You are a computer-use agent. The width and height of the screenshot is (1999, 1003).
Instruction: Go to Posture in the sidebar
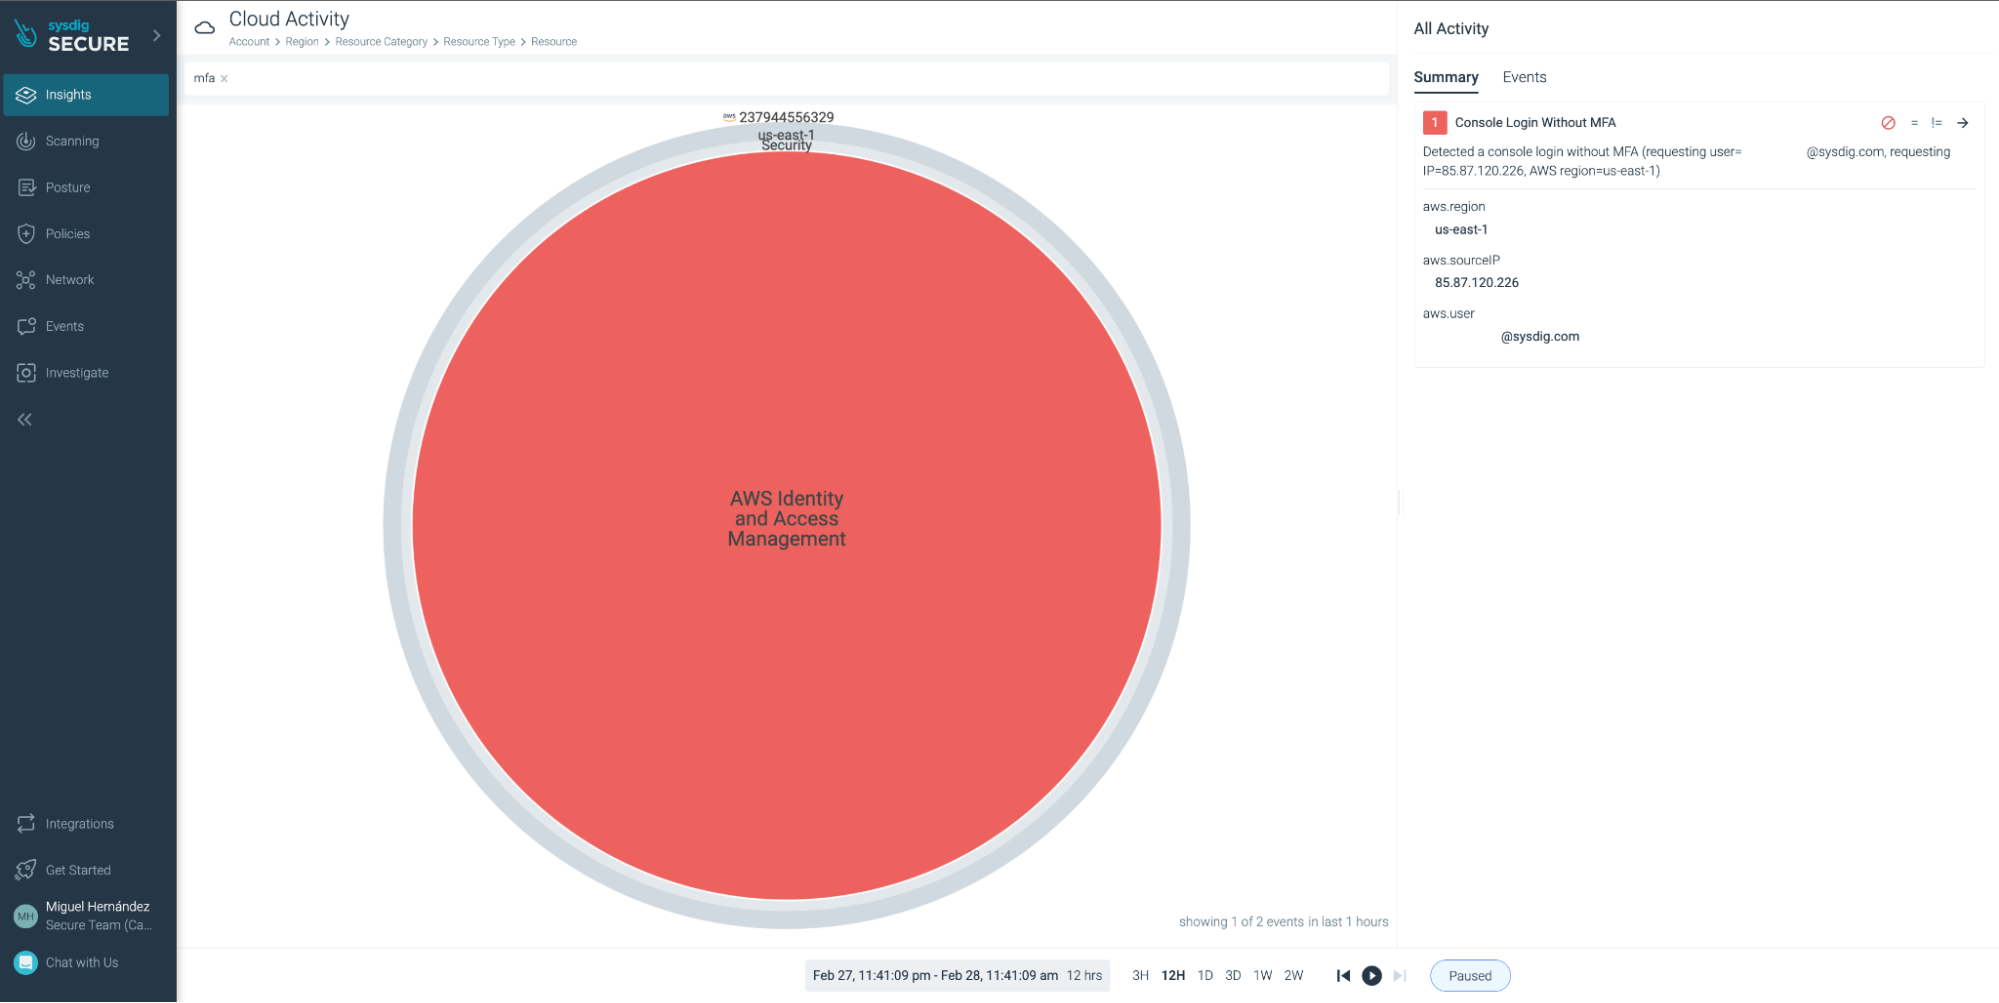(86, 187)
